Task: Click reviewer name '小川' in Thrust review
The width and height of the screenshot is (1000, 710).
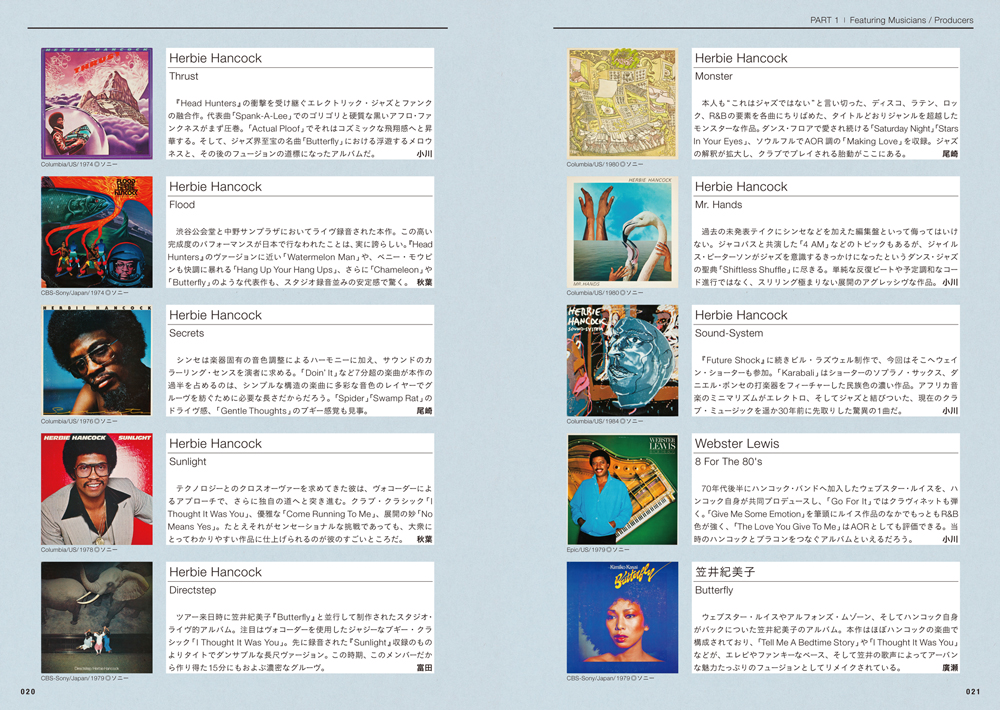Action: tap(425, 154)
